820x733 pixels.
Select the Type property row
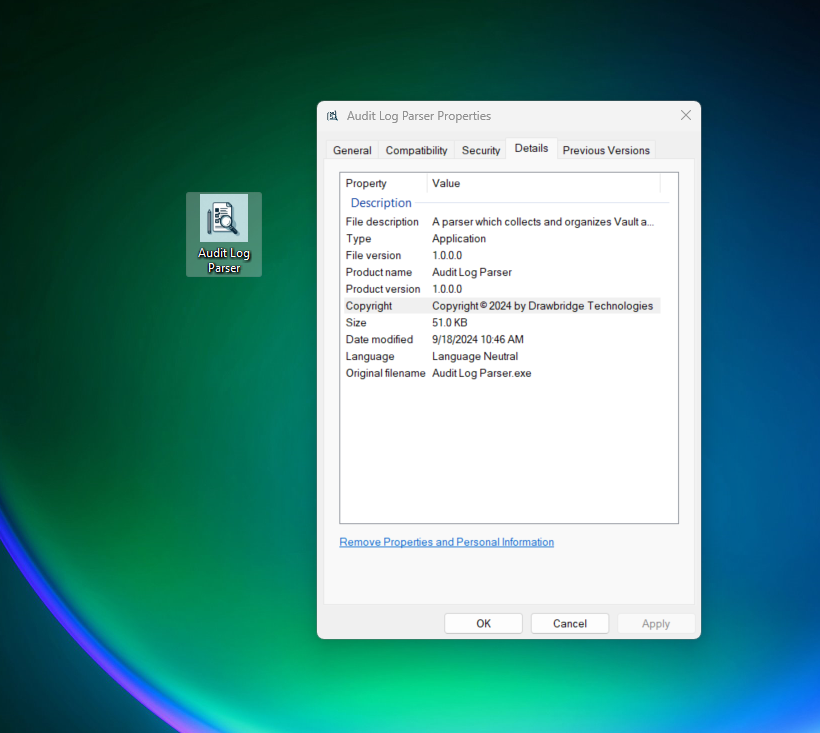click(502, 238)
